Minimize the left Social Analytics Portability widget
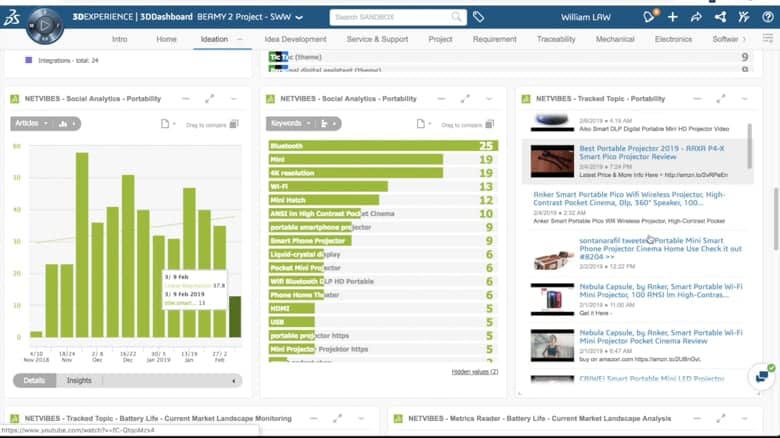Viewport: 780px width, 438px height. tap(186, 99)
